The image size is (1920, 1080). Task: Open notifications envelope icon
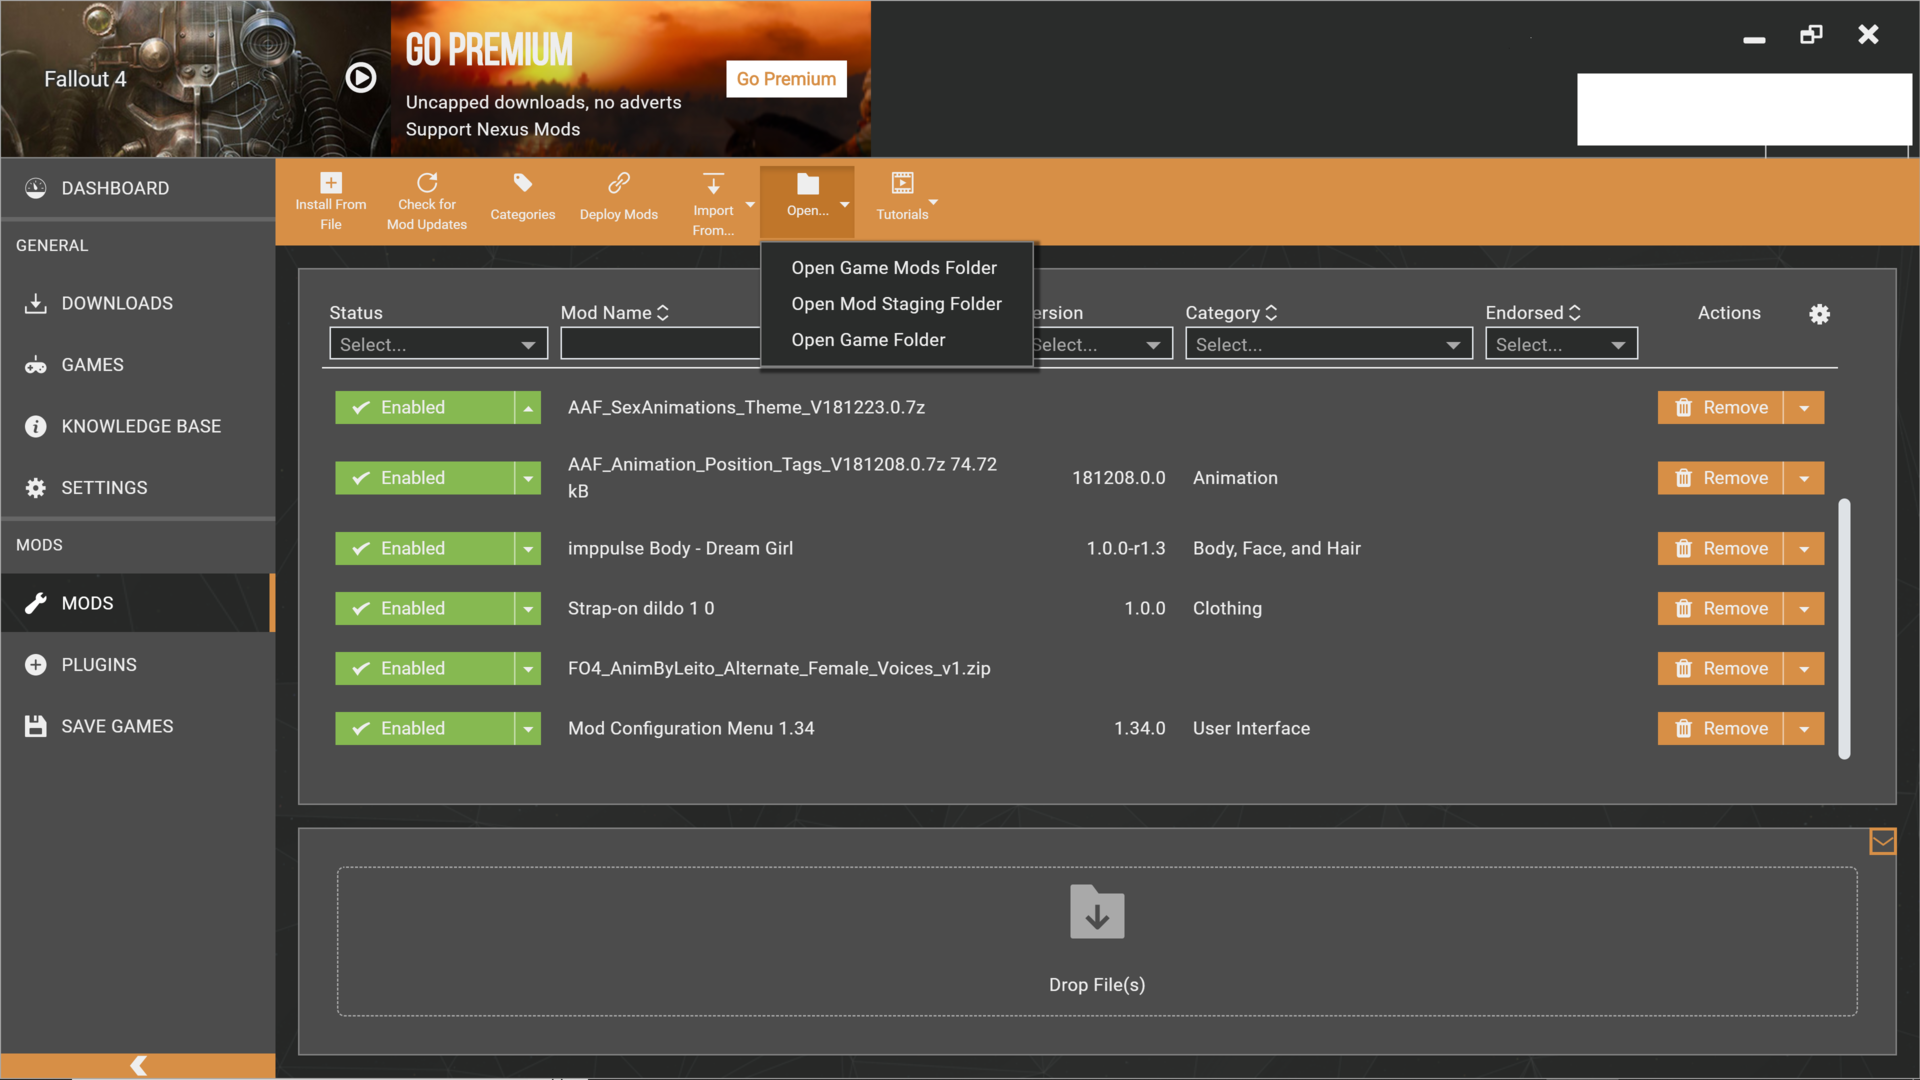click(1882, 842)
